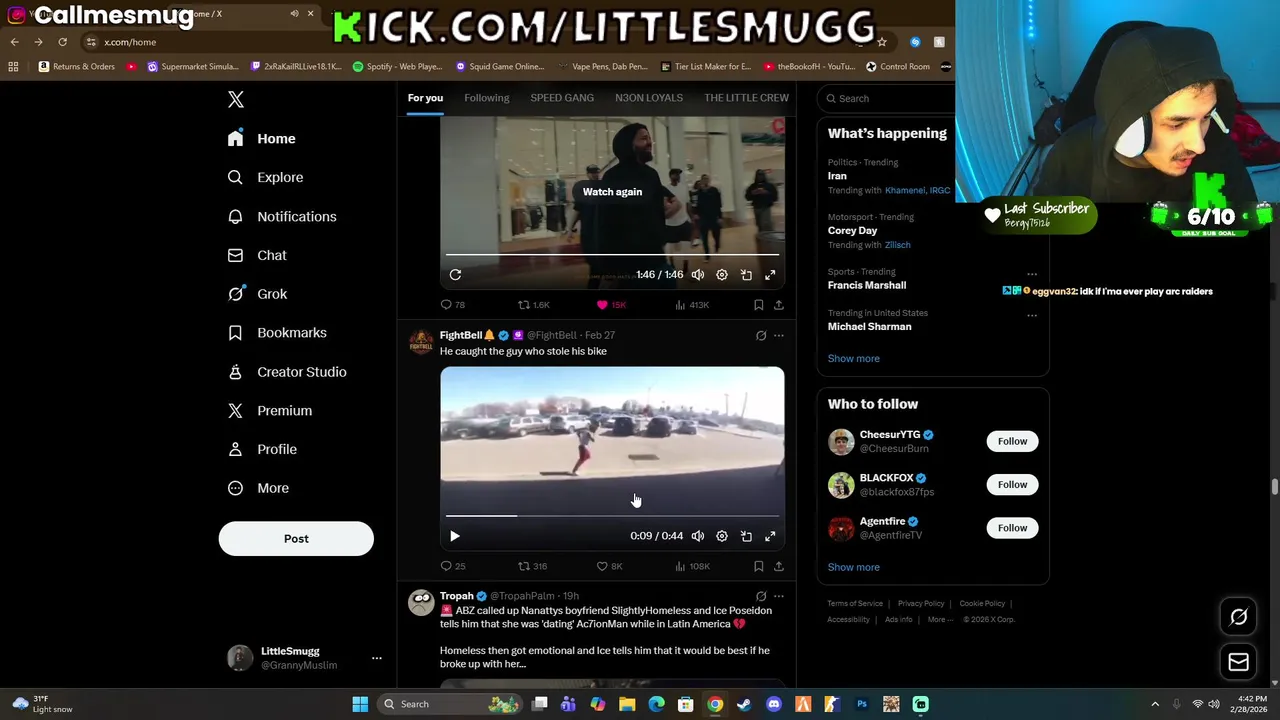This screenshot has width=1280, height=720.
Task: Switch to the SPEED GANG tab
Action: 562,98
